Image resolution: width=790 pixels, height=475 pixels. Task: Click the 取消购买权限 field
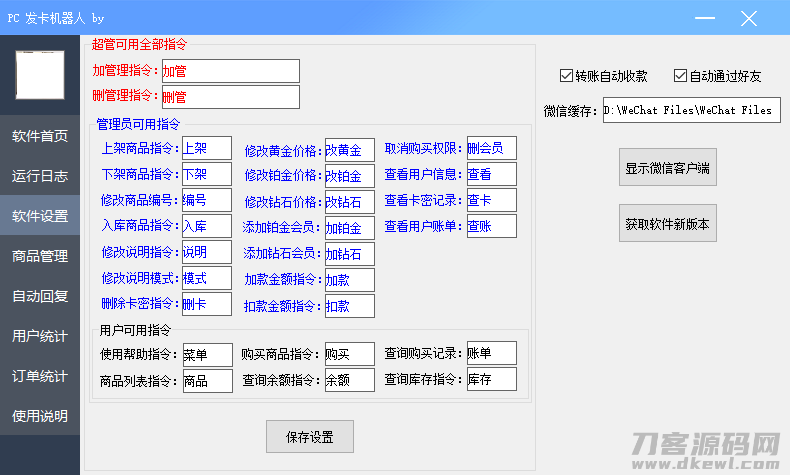(492, 148)
